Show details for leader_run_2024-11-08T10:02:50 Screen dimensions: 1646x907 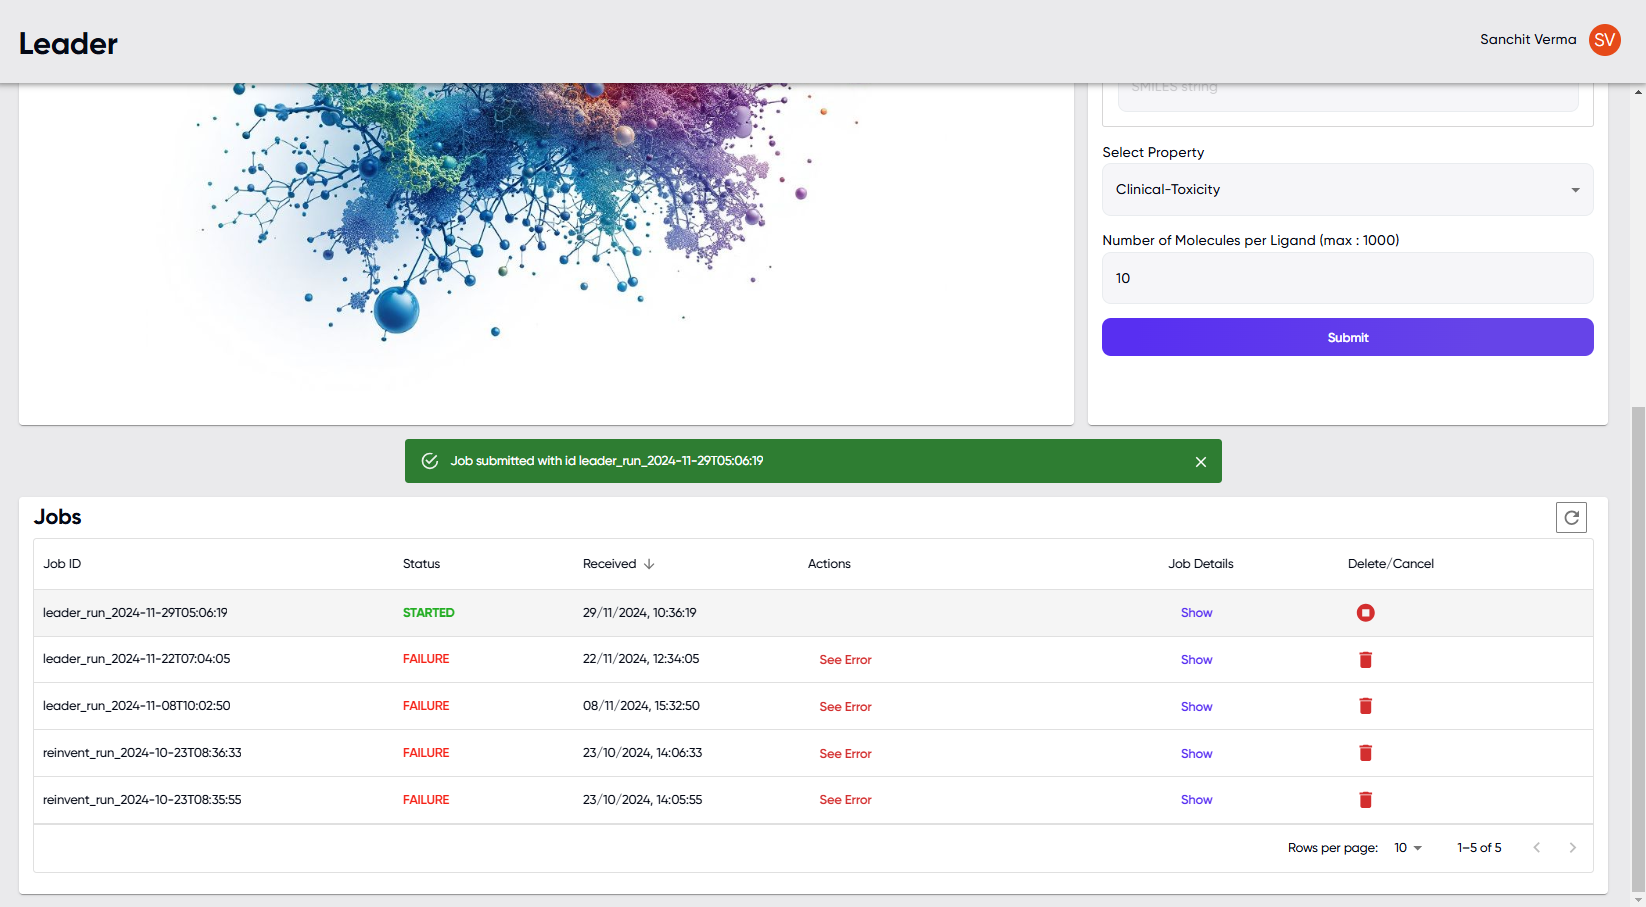point(1196,707)
